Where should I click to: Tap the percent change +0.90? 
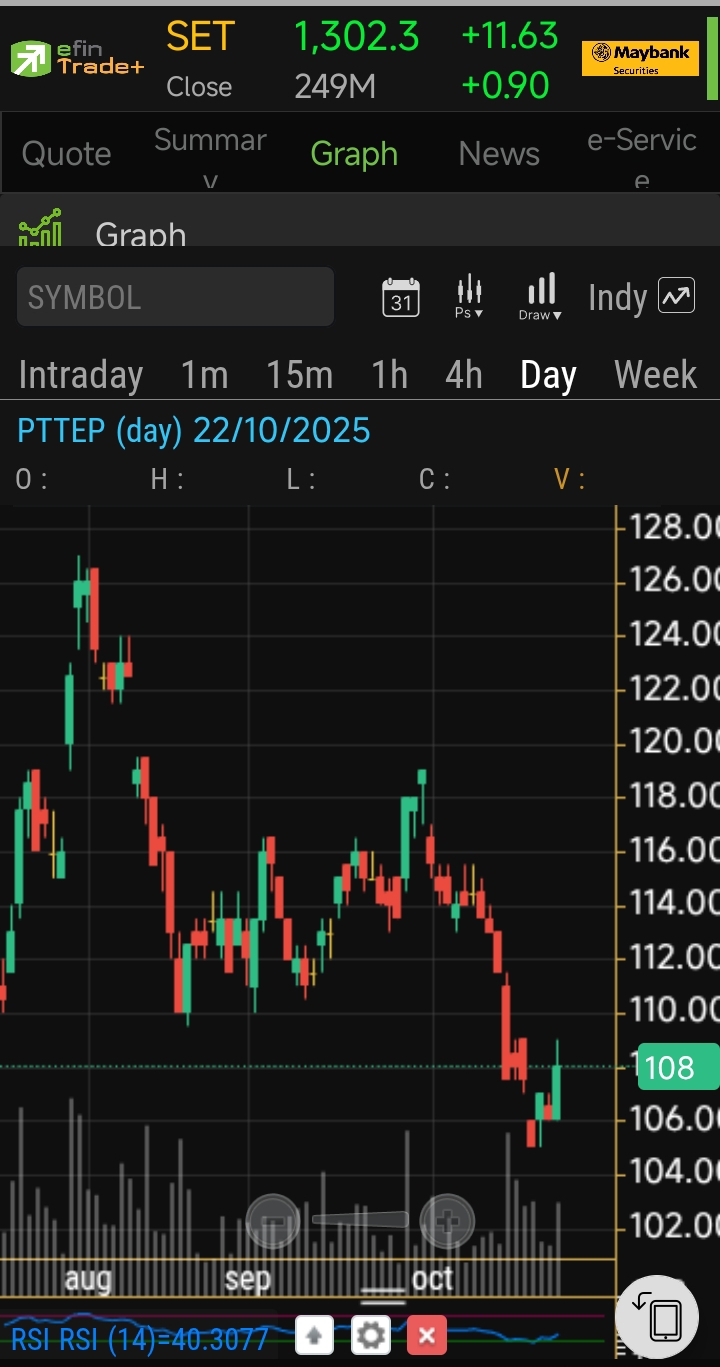[505, 86]
